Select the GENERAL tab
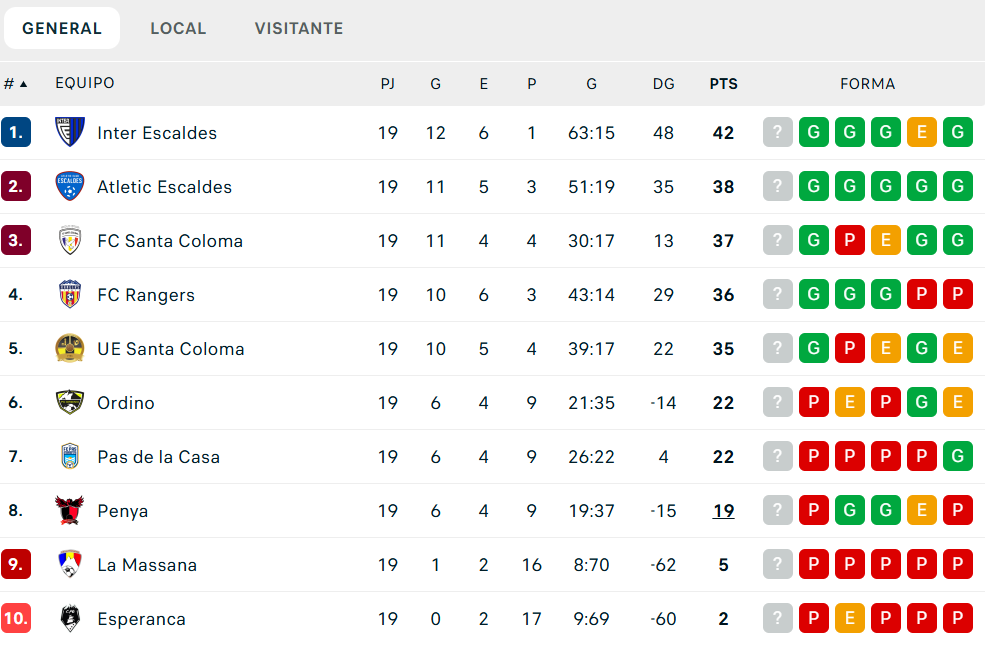 pyautogui.click(x=61, y=27)
